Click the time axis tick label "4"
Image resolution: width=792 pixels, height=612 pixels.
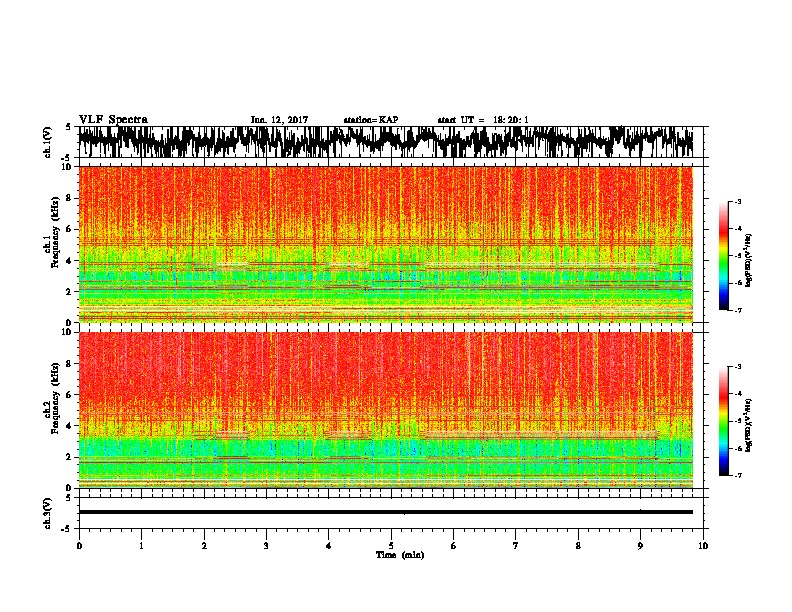pyautogui.click(x=329, y=546)
